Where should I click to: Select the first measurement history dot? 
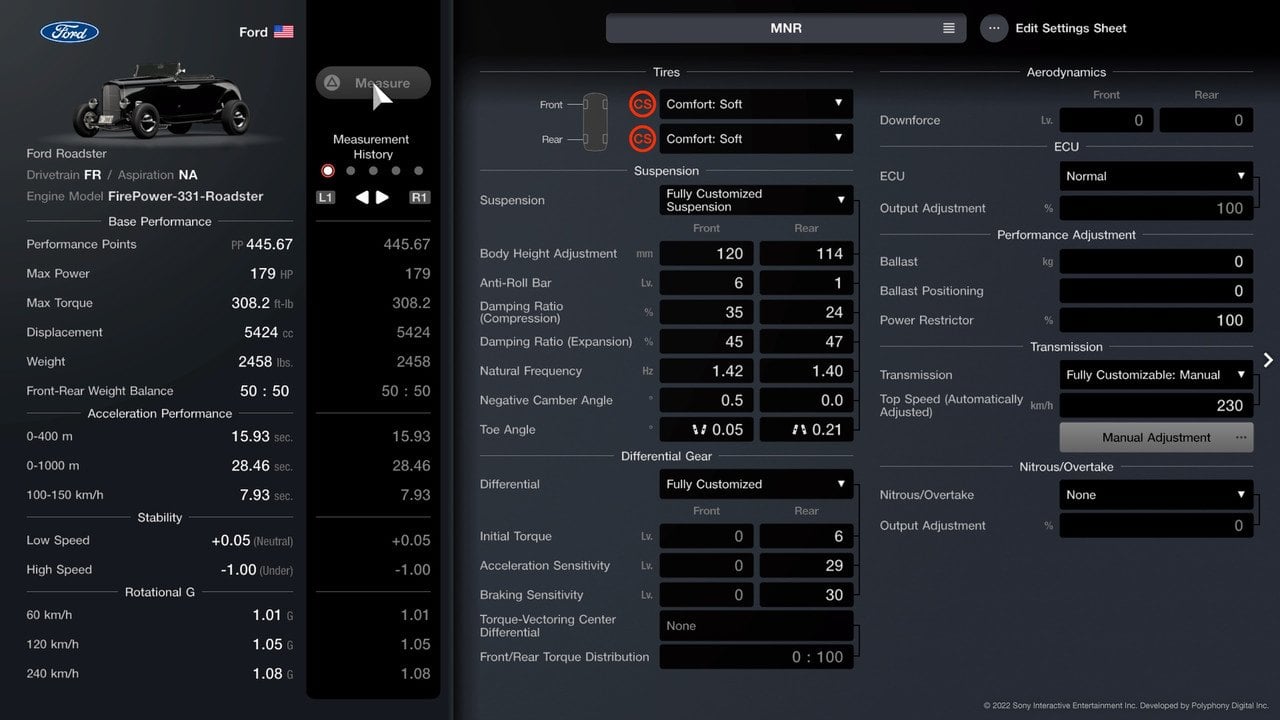[328, 171]
